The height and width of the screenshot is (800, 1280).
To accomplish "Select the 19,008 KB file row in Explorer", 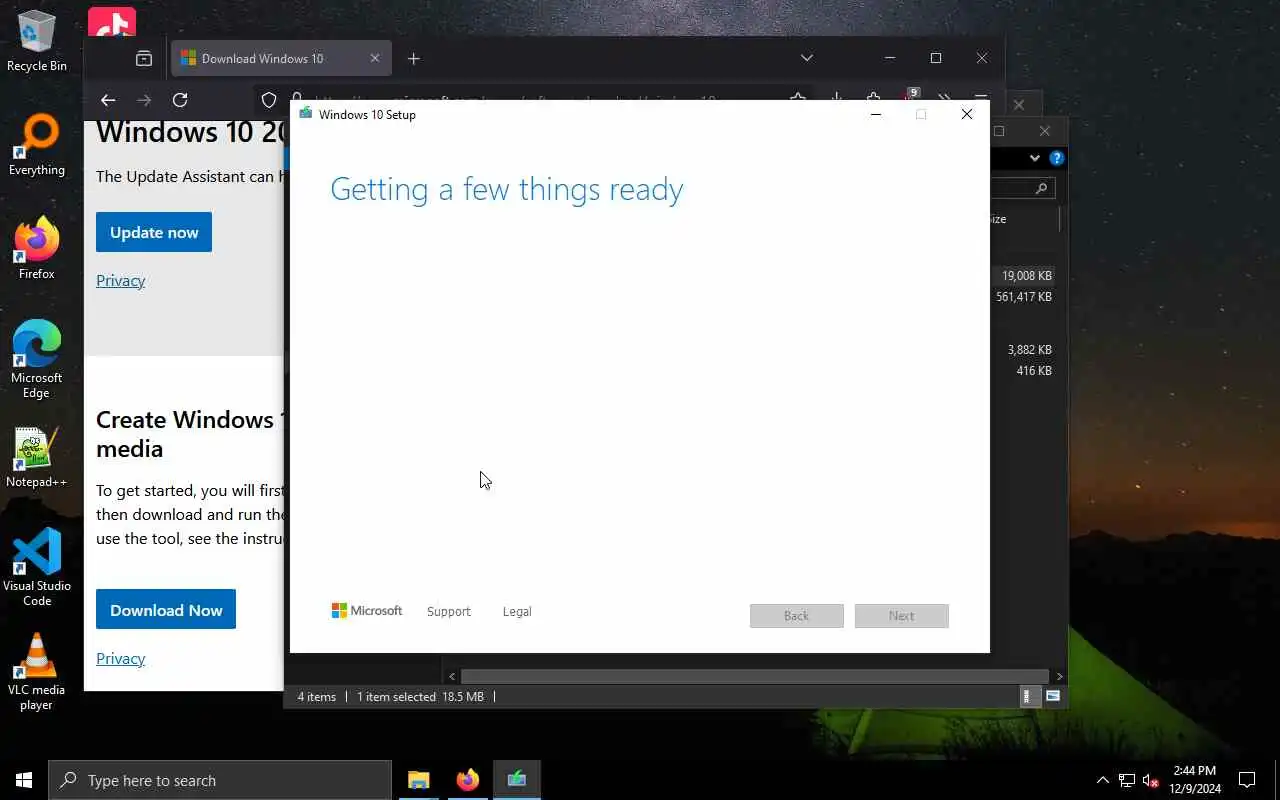I will pyautogui.click(x=1025, y=276).
